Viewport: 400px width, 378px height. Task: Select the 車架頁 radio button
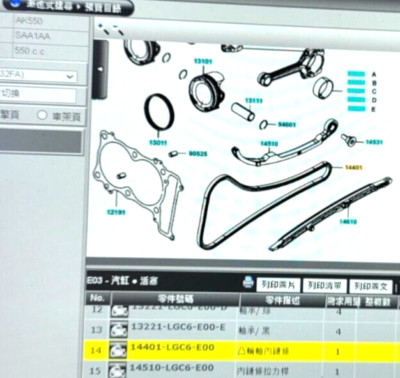(x=42, y=115)
